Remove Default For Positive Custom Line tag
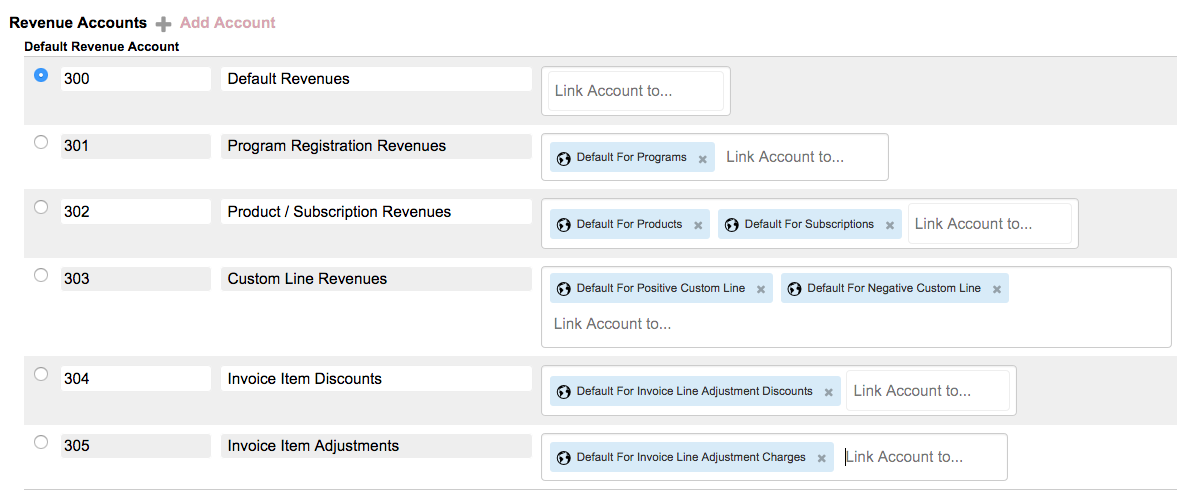Image resolution: width=1177 pixels, height=501 pixels. point(760,289)
